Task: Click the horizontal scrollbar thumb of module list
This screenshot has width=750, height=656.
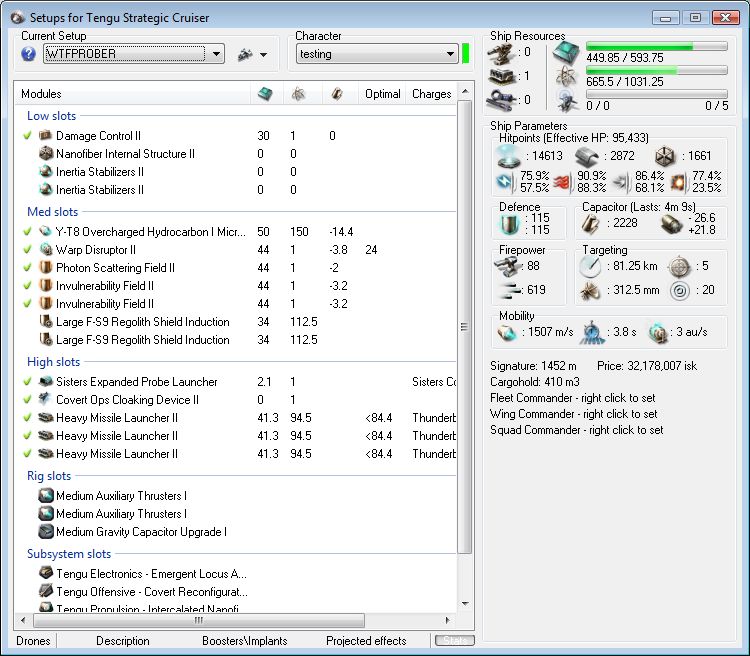Action: (x=199, y=621)
